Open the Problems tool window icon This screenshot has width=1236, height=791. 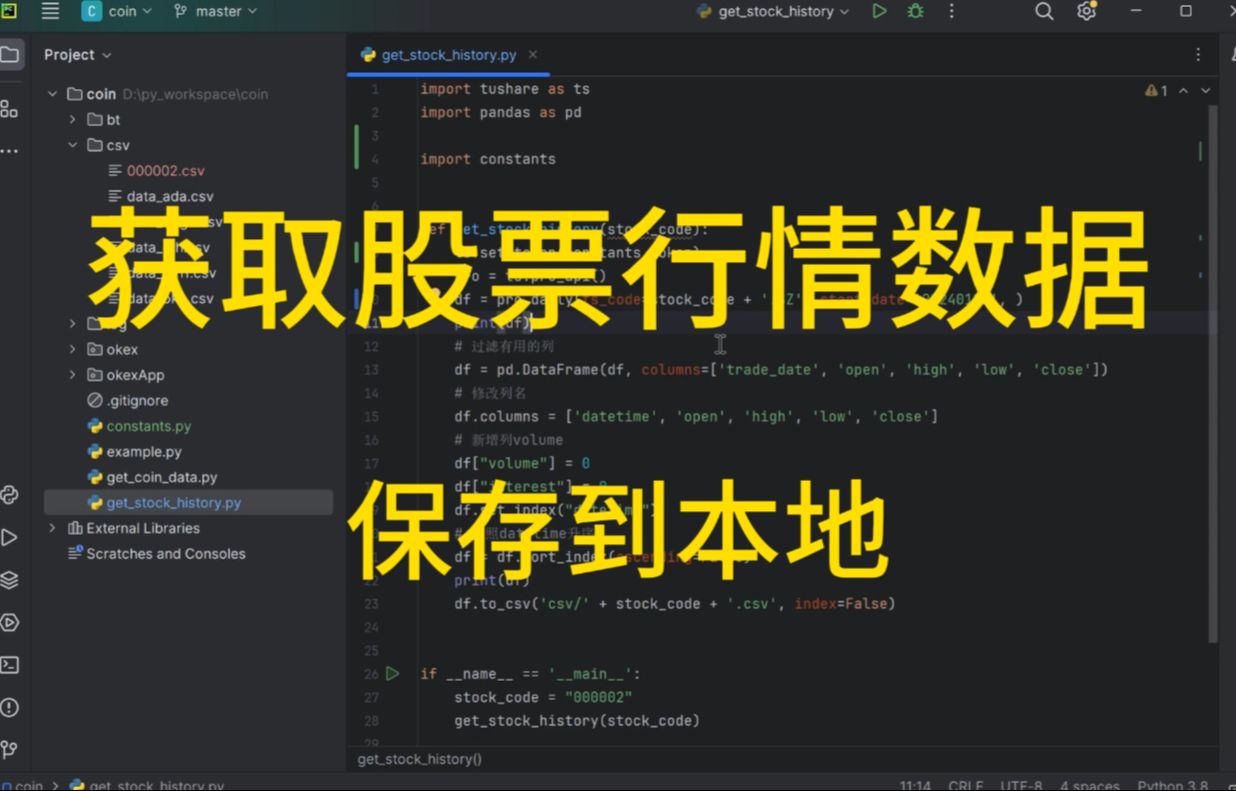13,707
